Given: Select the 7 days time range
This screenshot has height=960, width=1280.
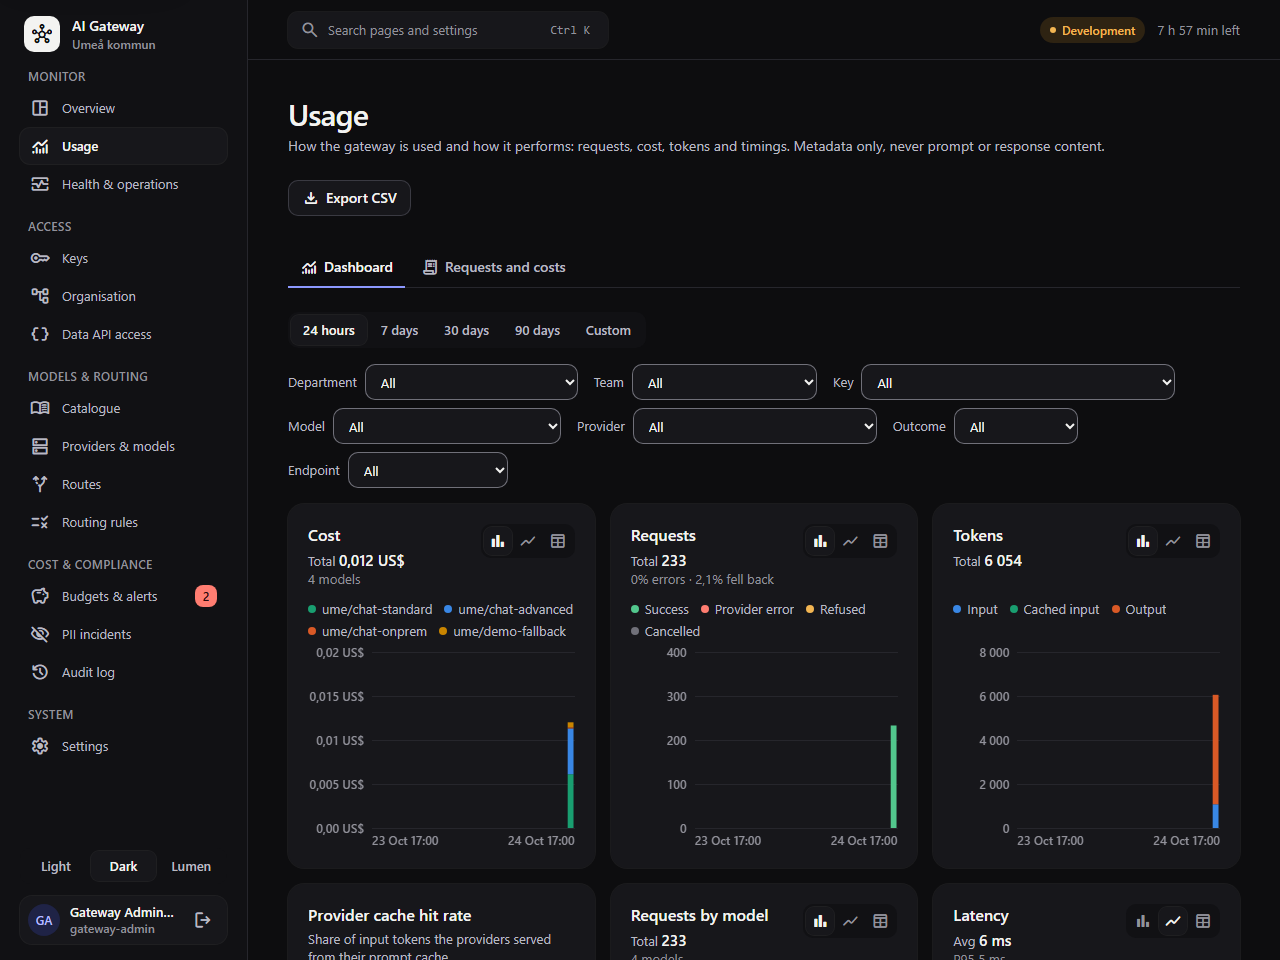Looking at the screenshot, I should (x=399, y=330).
